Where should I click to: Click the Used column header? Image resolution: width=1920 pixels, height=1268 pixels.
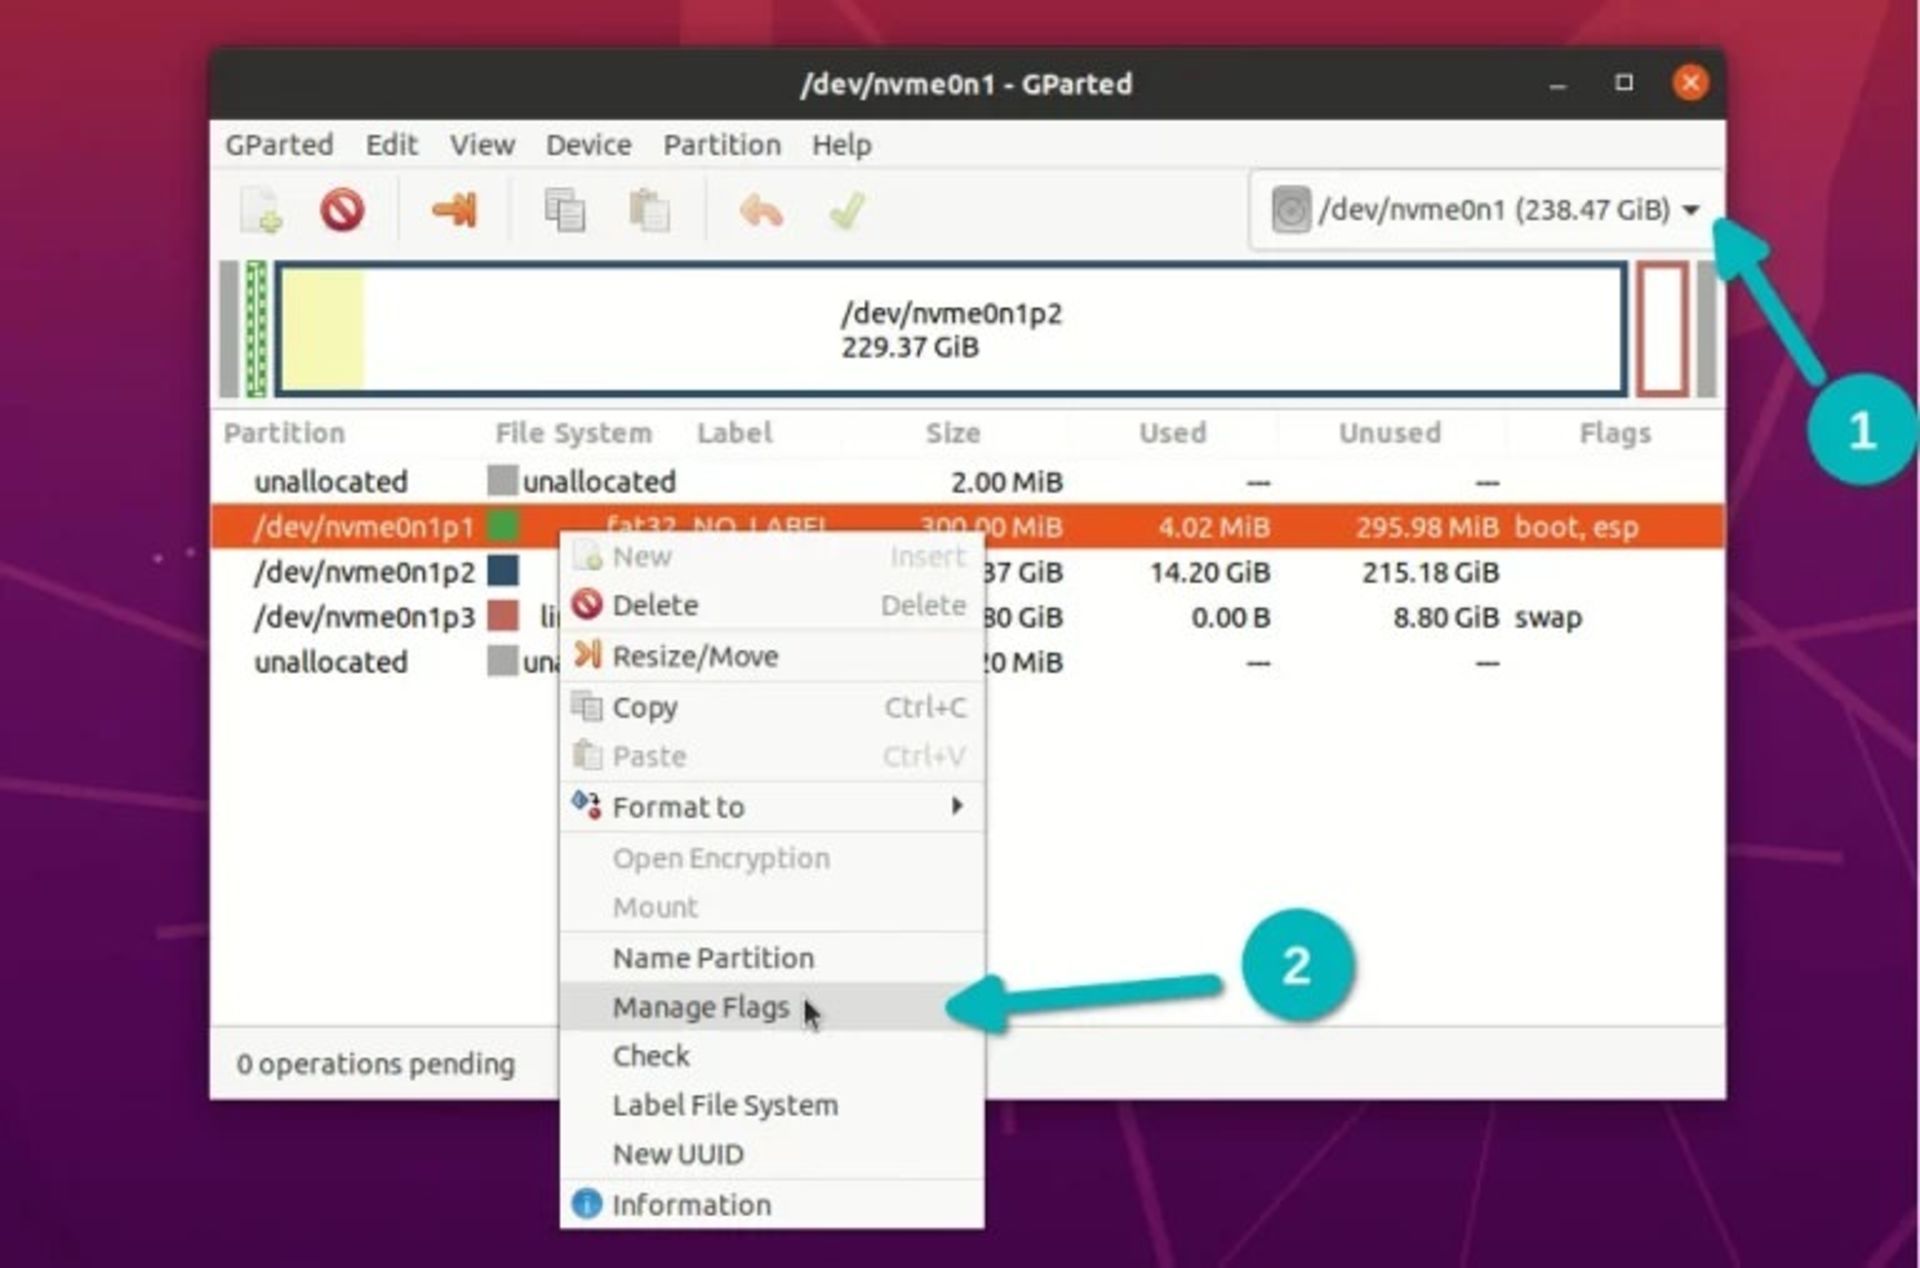coord(1172,433)
